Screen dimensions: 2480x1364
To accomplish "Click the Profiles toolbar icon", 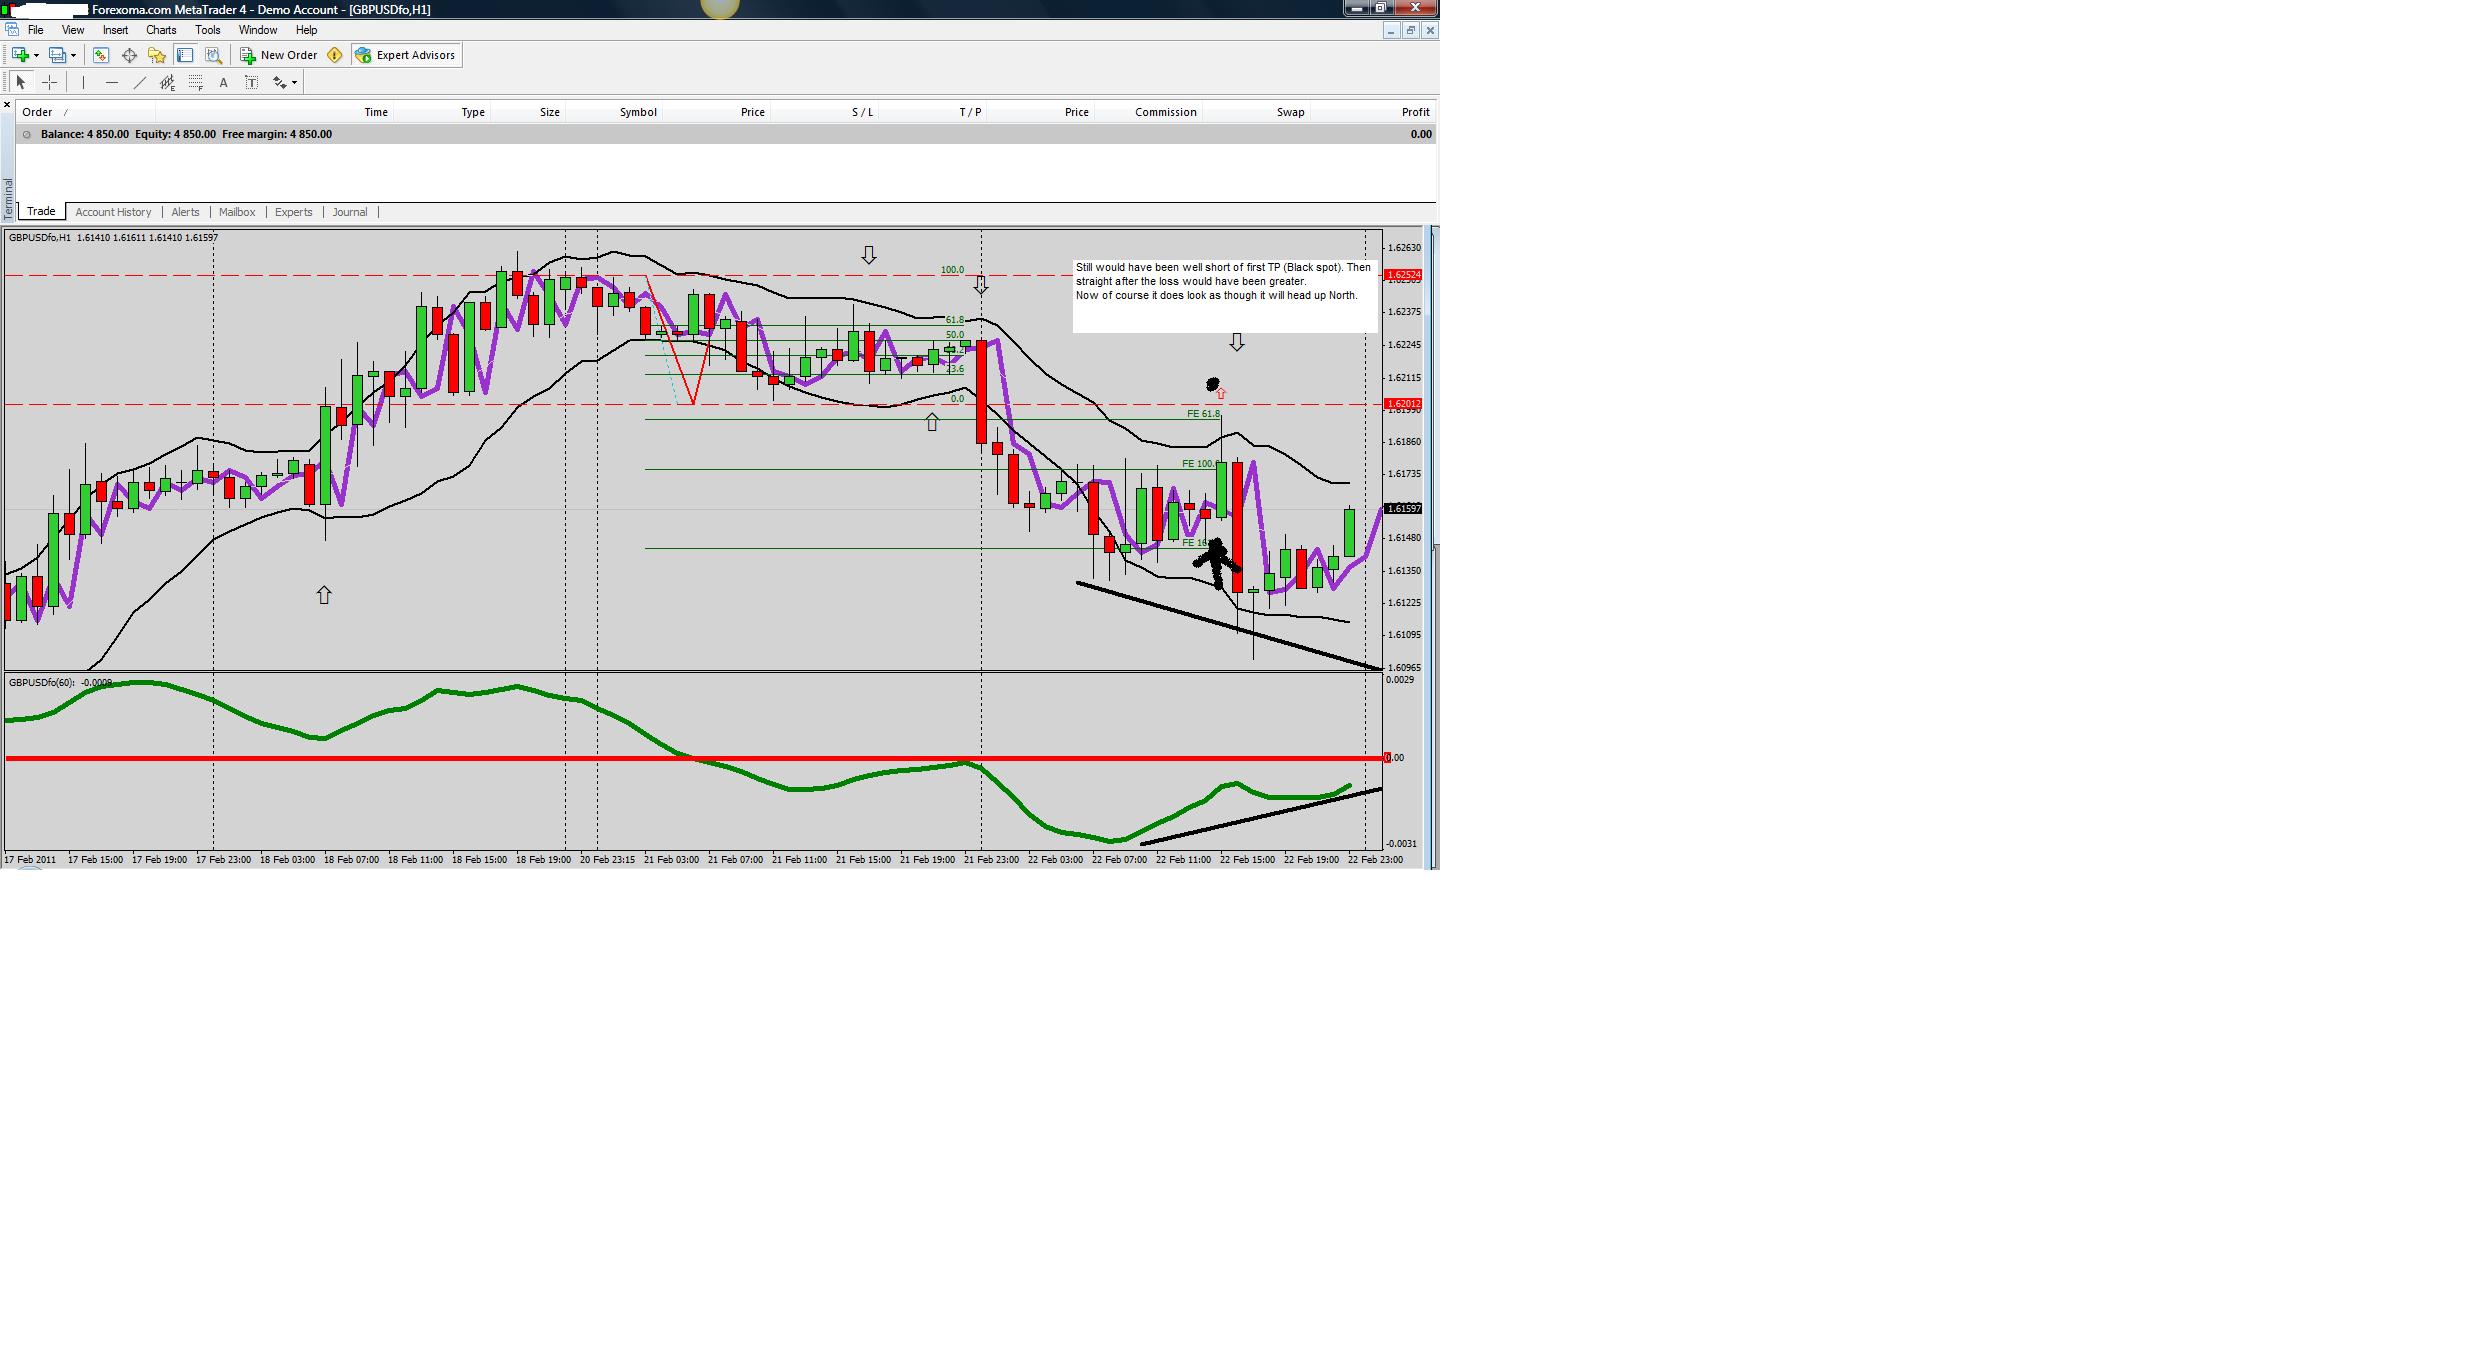I will [x=57, y=55].
